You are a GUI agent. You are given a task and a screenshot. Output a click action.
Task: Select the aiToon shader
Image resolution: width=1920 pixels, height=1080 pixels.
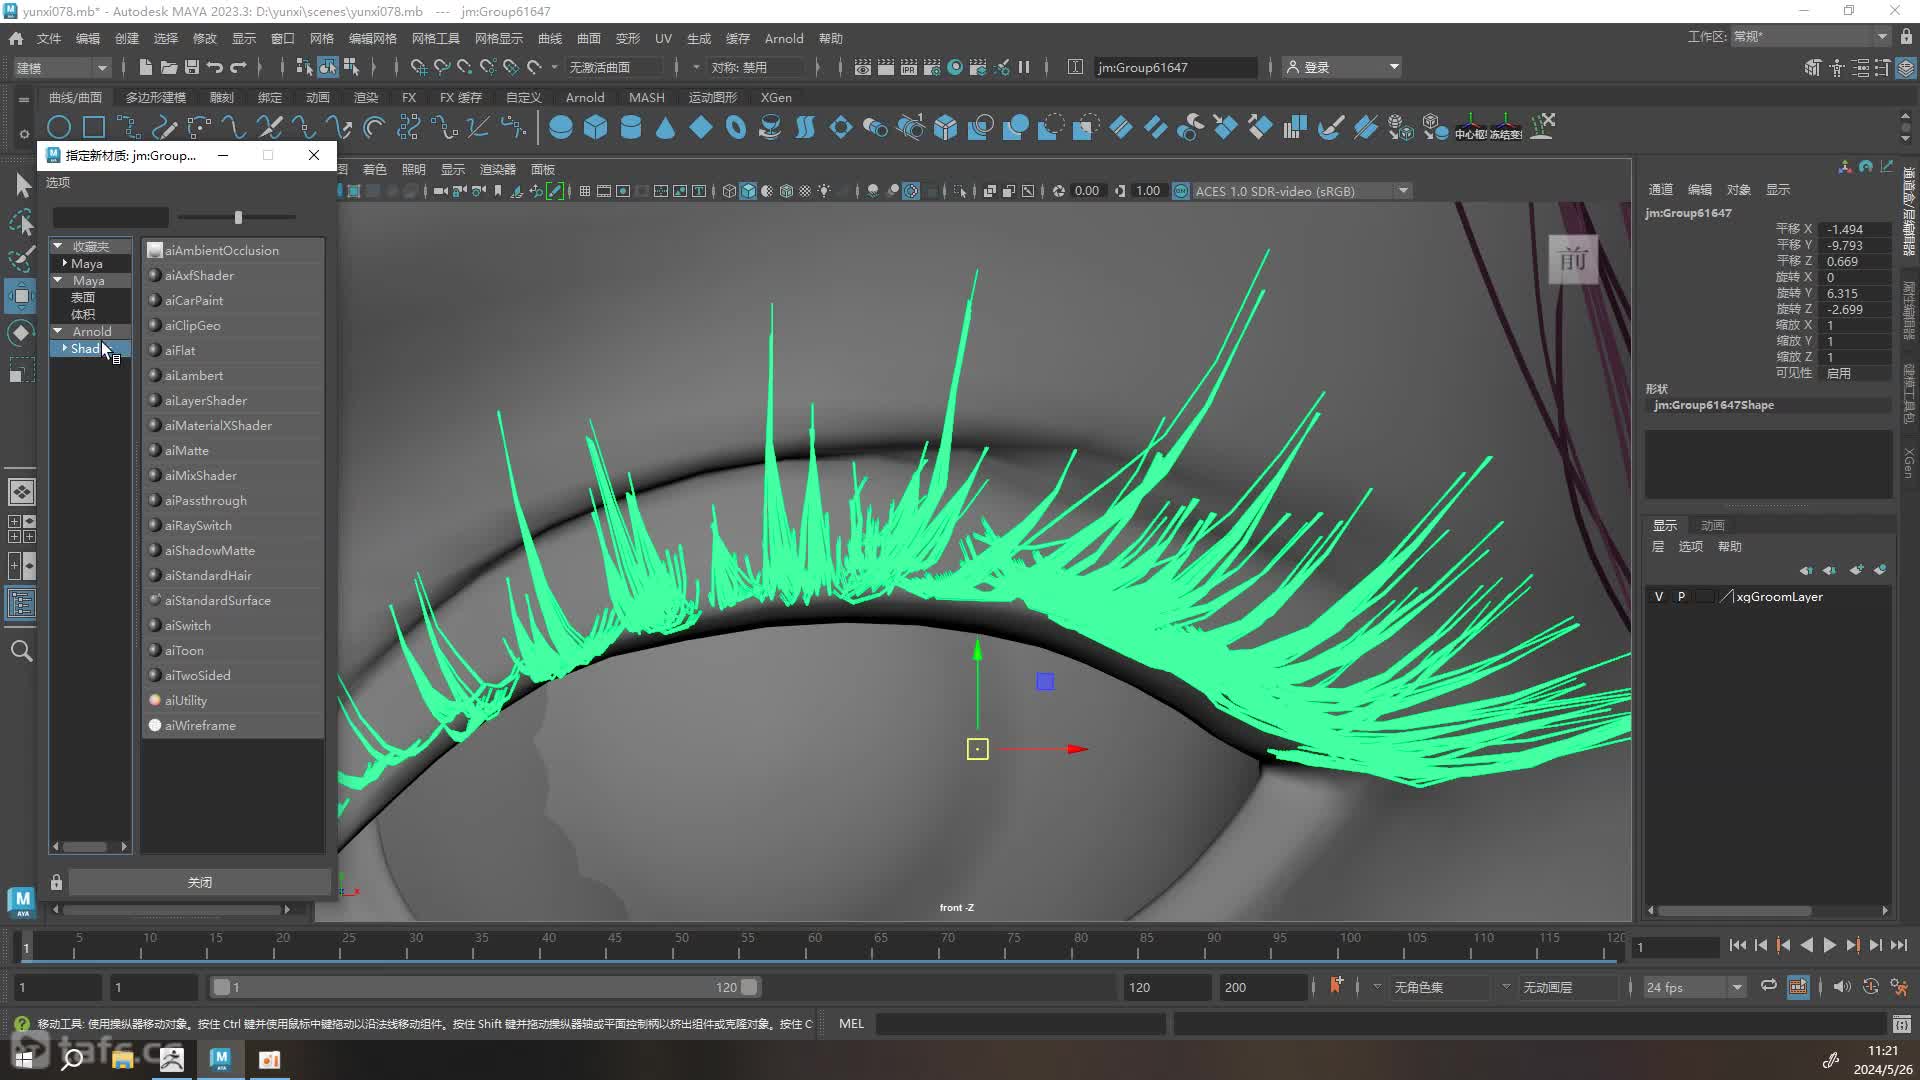coord(233,650)
